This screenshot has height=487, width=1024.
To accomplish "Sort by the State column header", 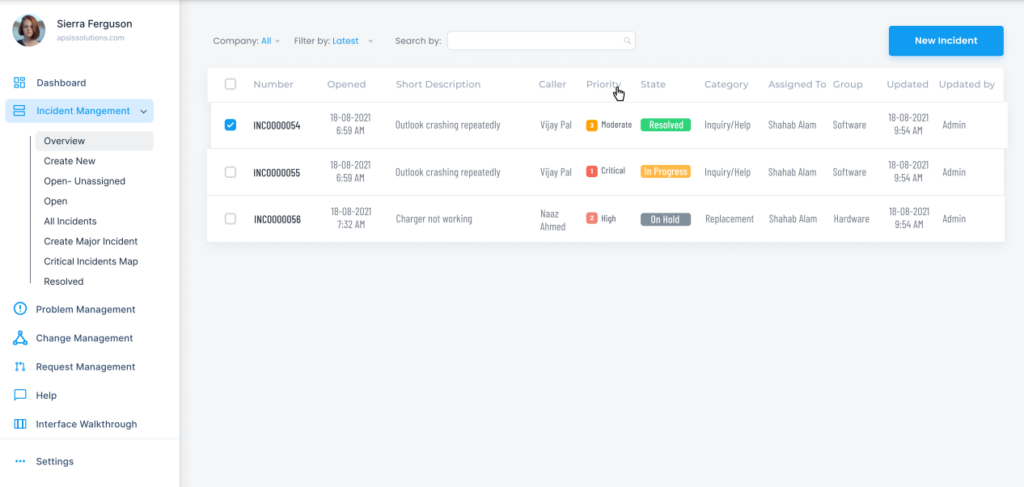I will point(653,84).
